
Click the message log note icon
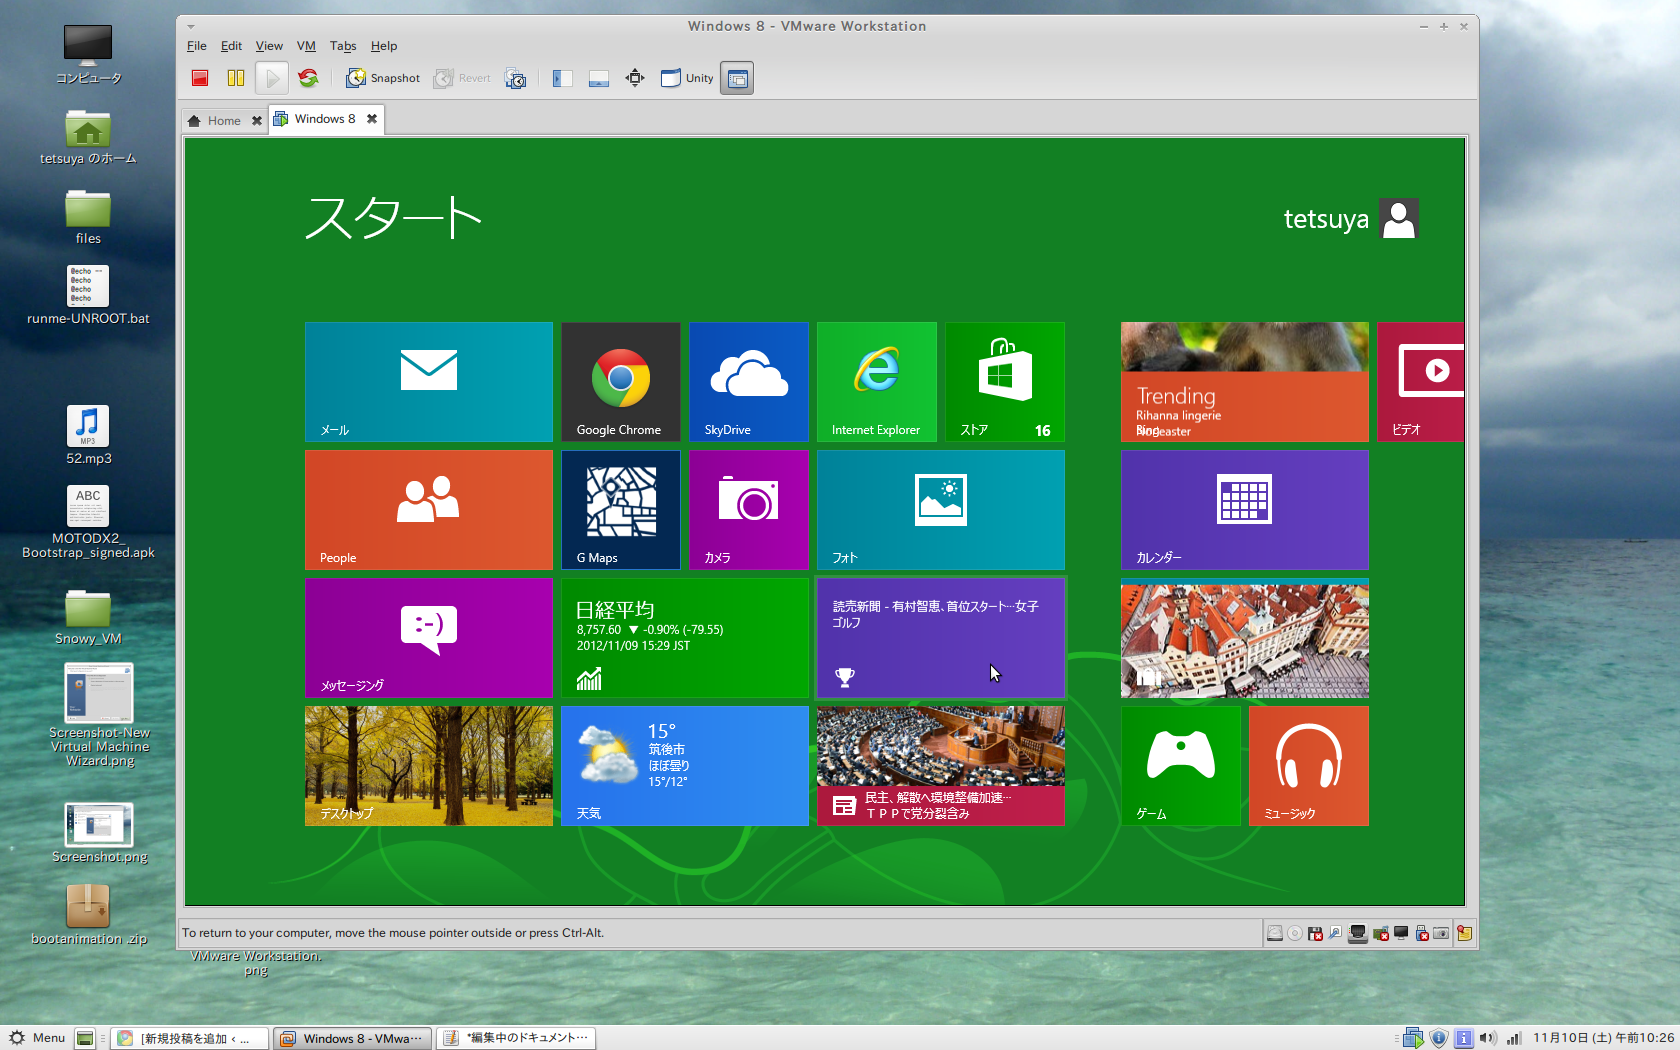tap(1465, 933)
